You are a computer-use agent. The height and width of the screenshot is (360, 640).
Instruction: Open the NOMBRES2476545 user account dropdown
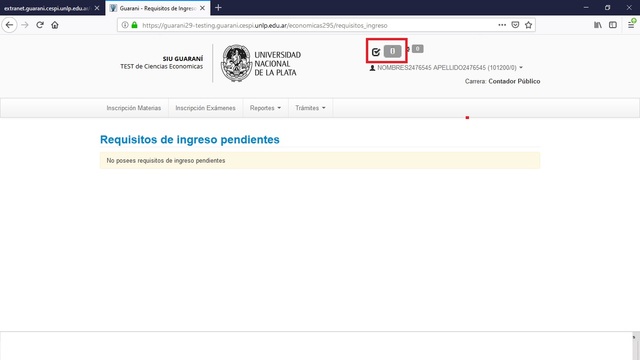pyautogui.click(x=446, y=68)
